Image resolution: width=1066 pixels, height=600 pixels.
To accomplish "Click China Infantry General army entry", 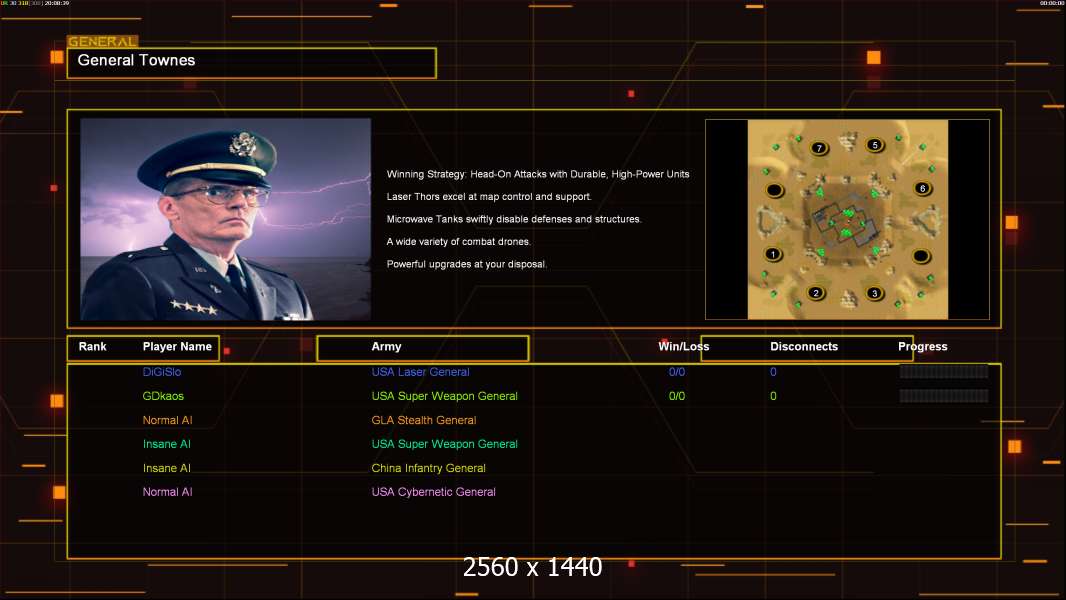I will pos(428,468).
